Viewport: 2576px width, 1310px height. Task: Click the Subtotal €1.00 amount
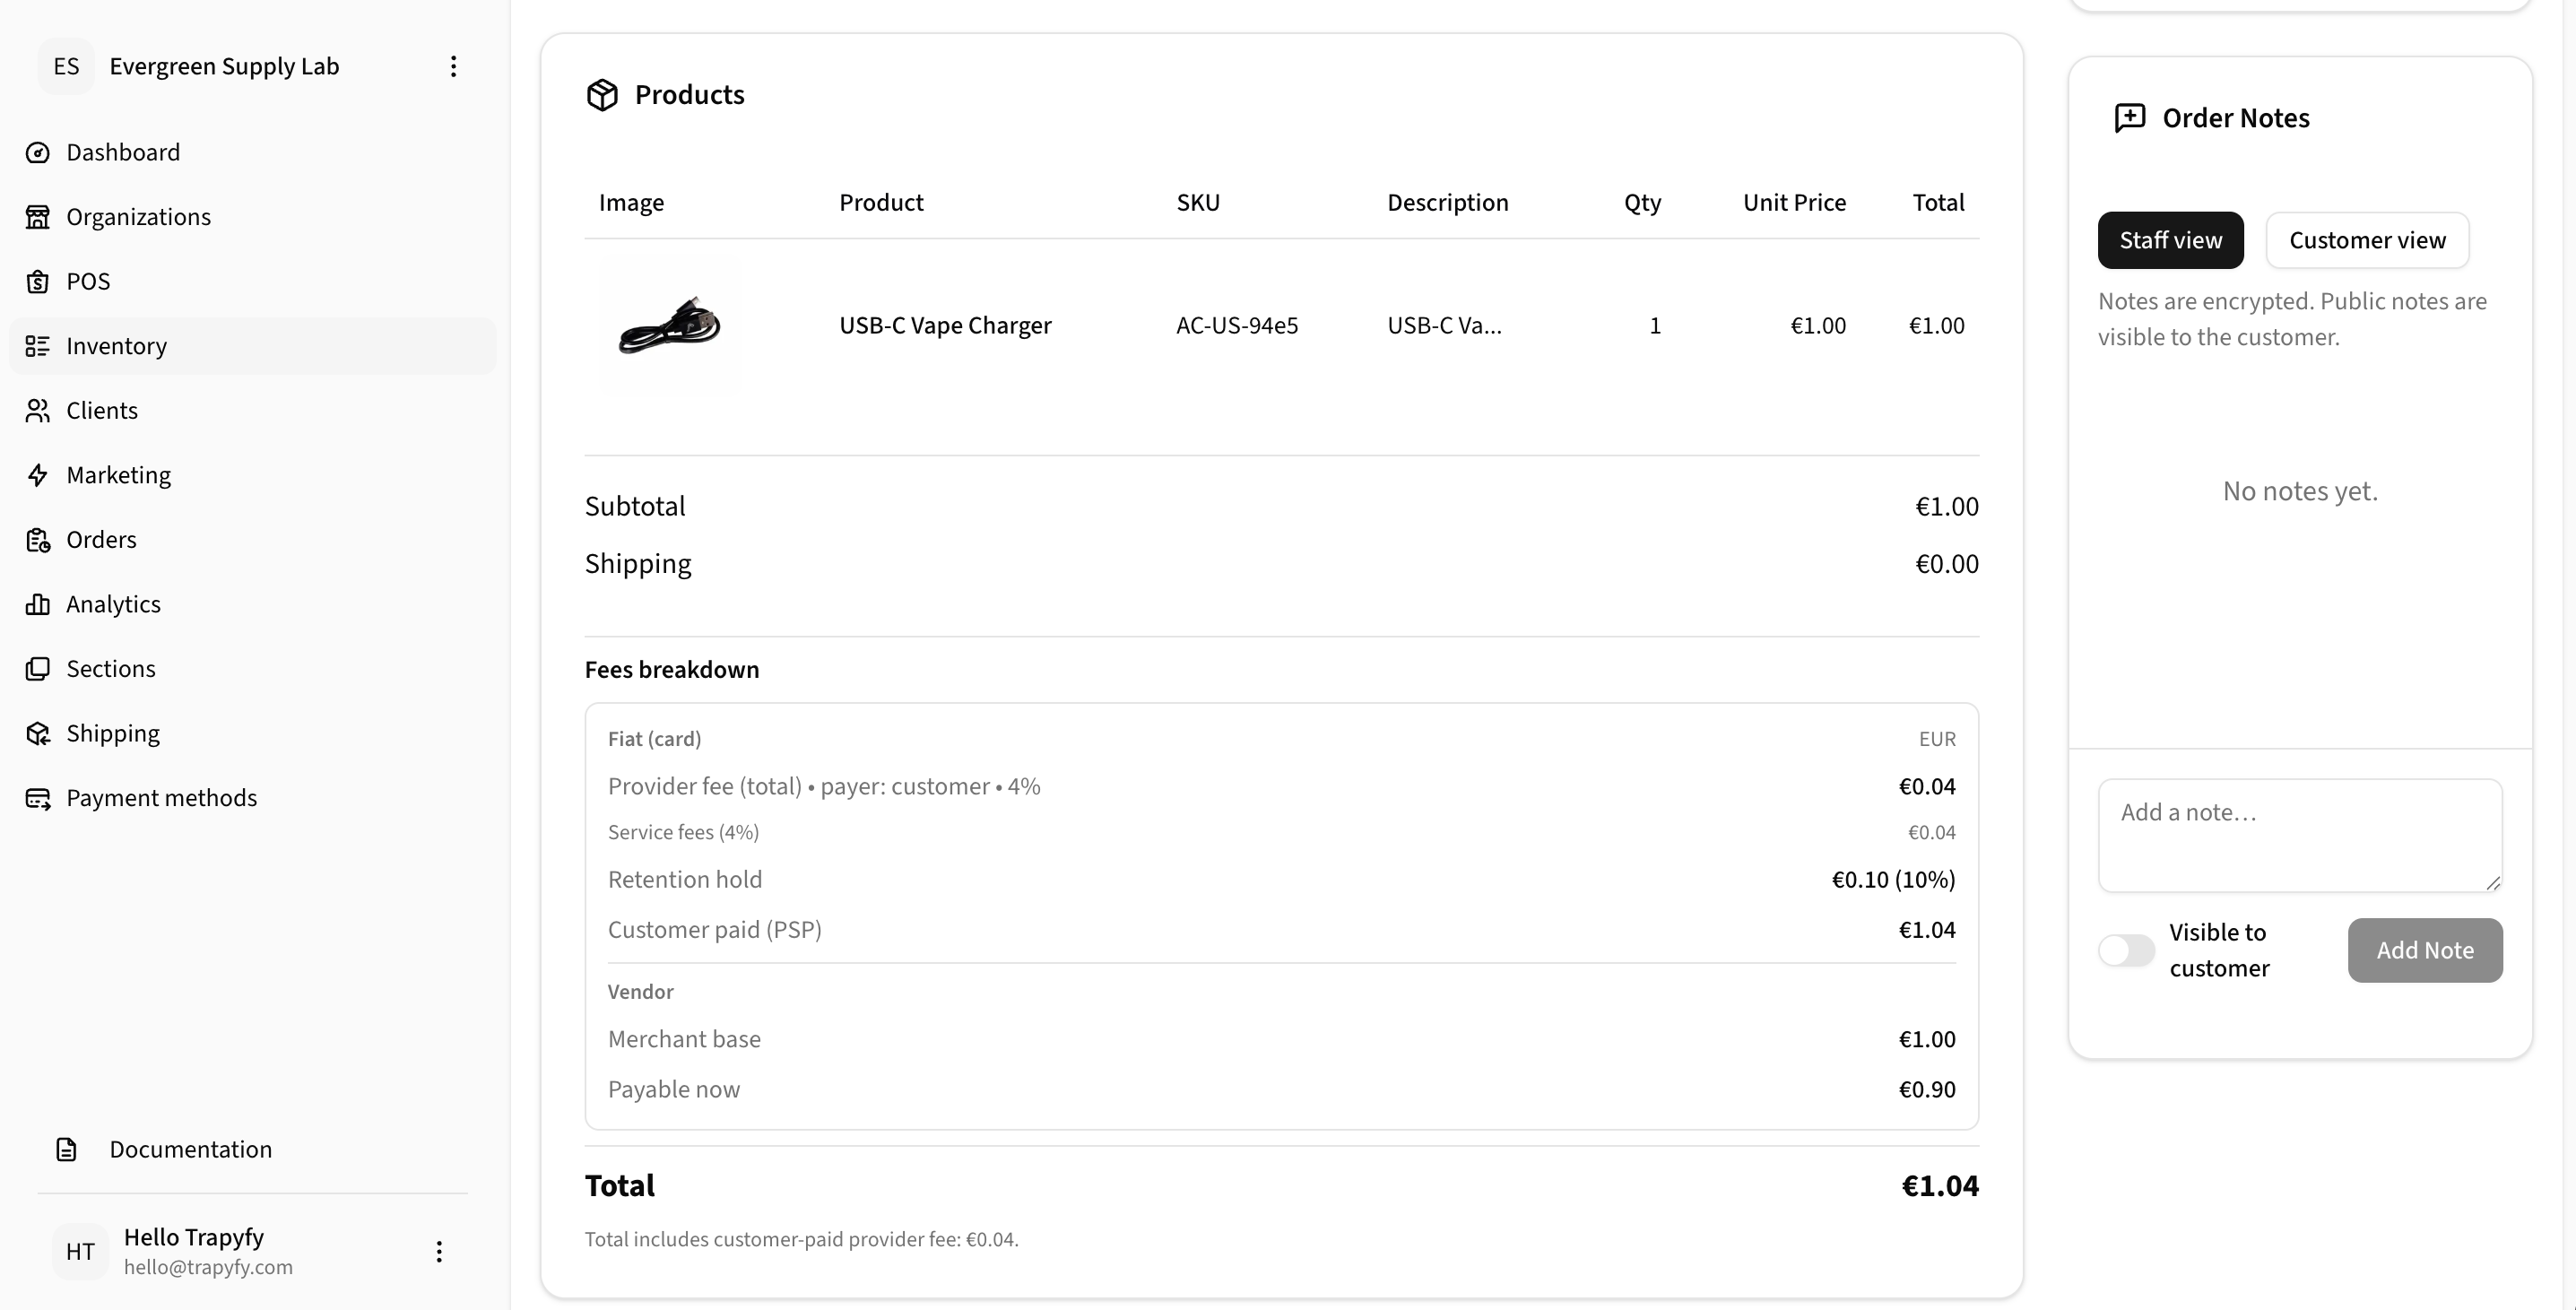point(1946,506)
